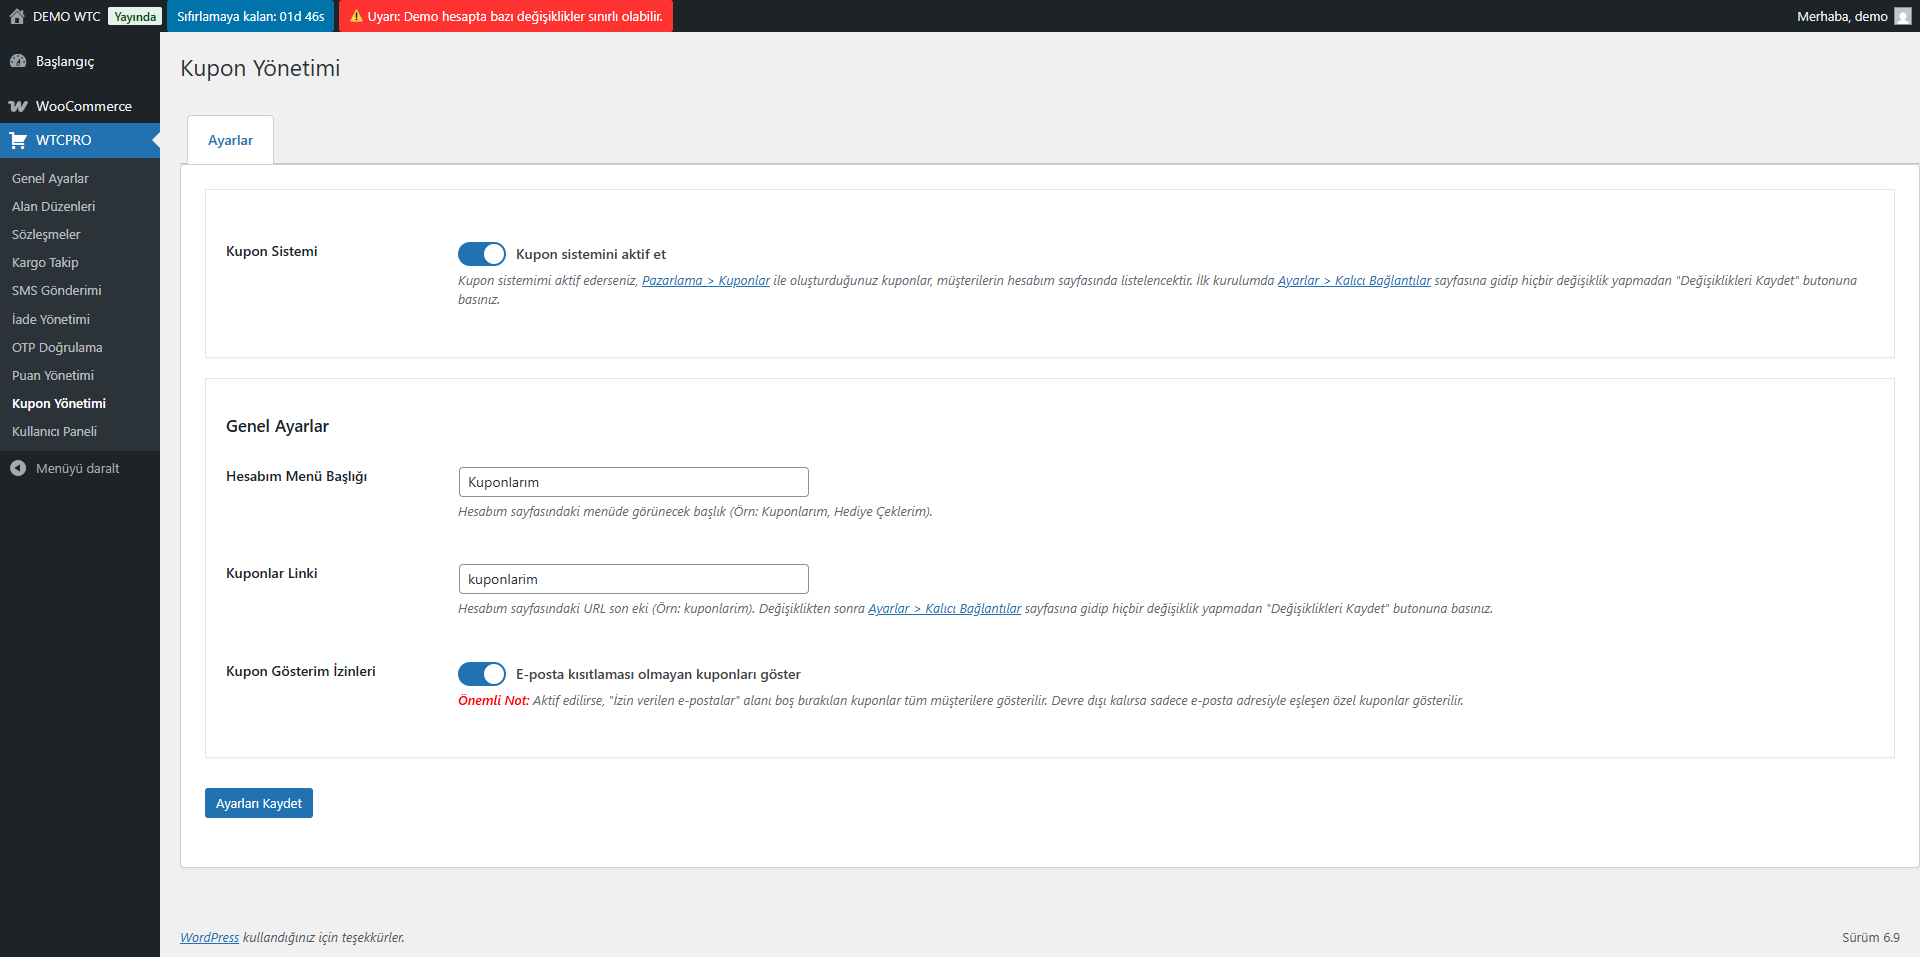
Task: Toggle Kupon sistemini aktif et switch
Action: (x=481, y=254)
